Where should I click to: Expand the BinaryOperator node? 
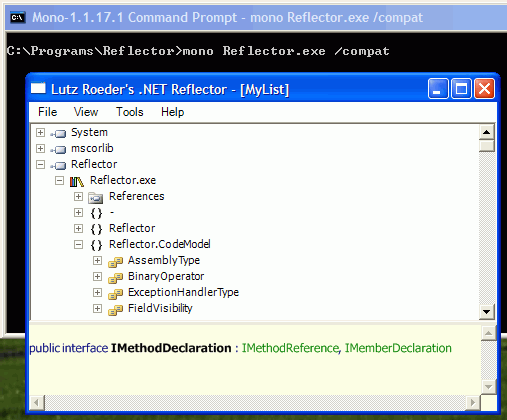pyautogui.click(x=97, y=276)
